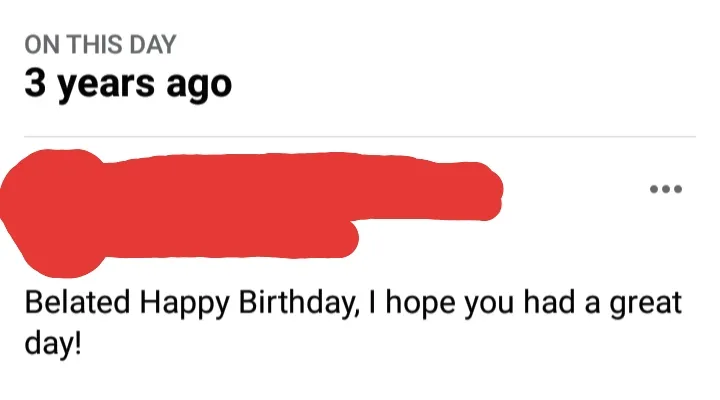Open the three-dot post options menu
This screenshot has width=720, height=400.
(x=665, y=189)
